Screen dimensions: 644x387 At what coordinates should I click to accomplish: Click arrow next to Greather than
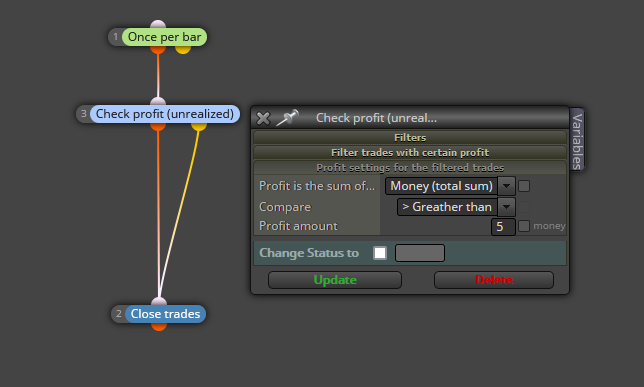(x=506, y=207)
